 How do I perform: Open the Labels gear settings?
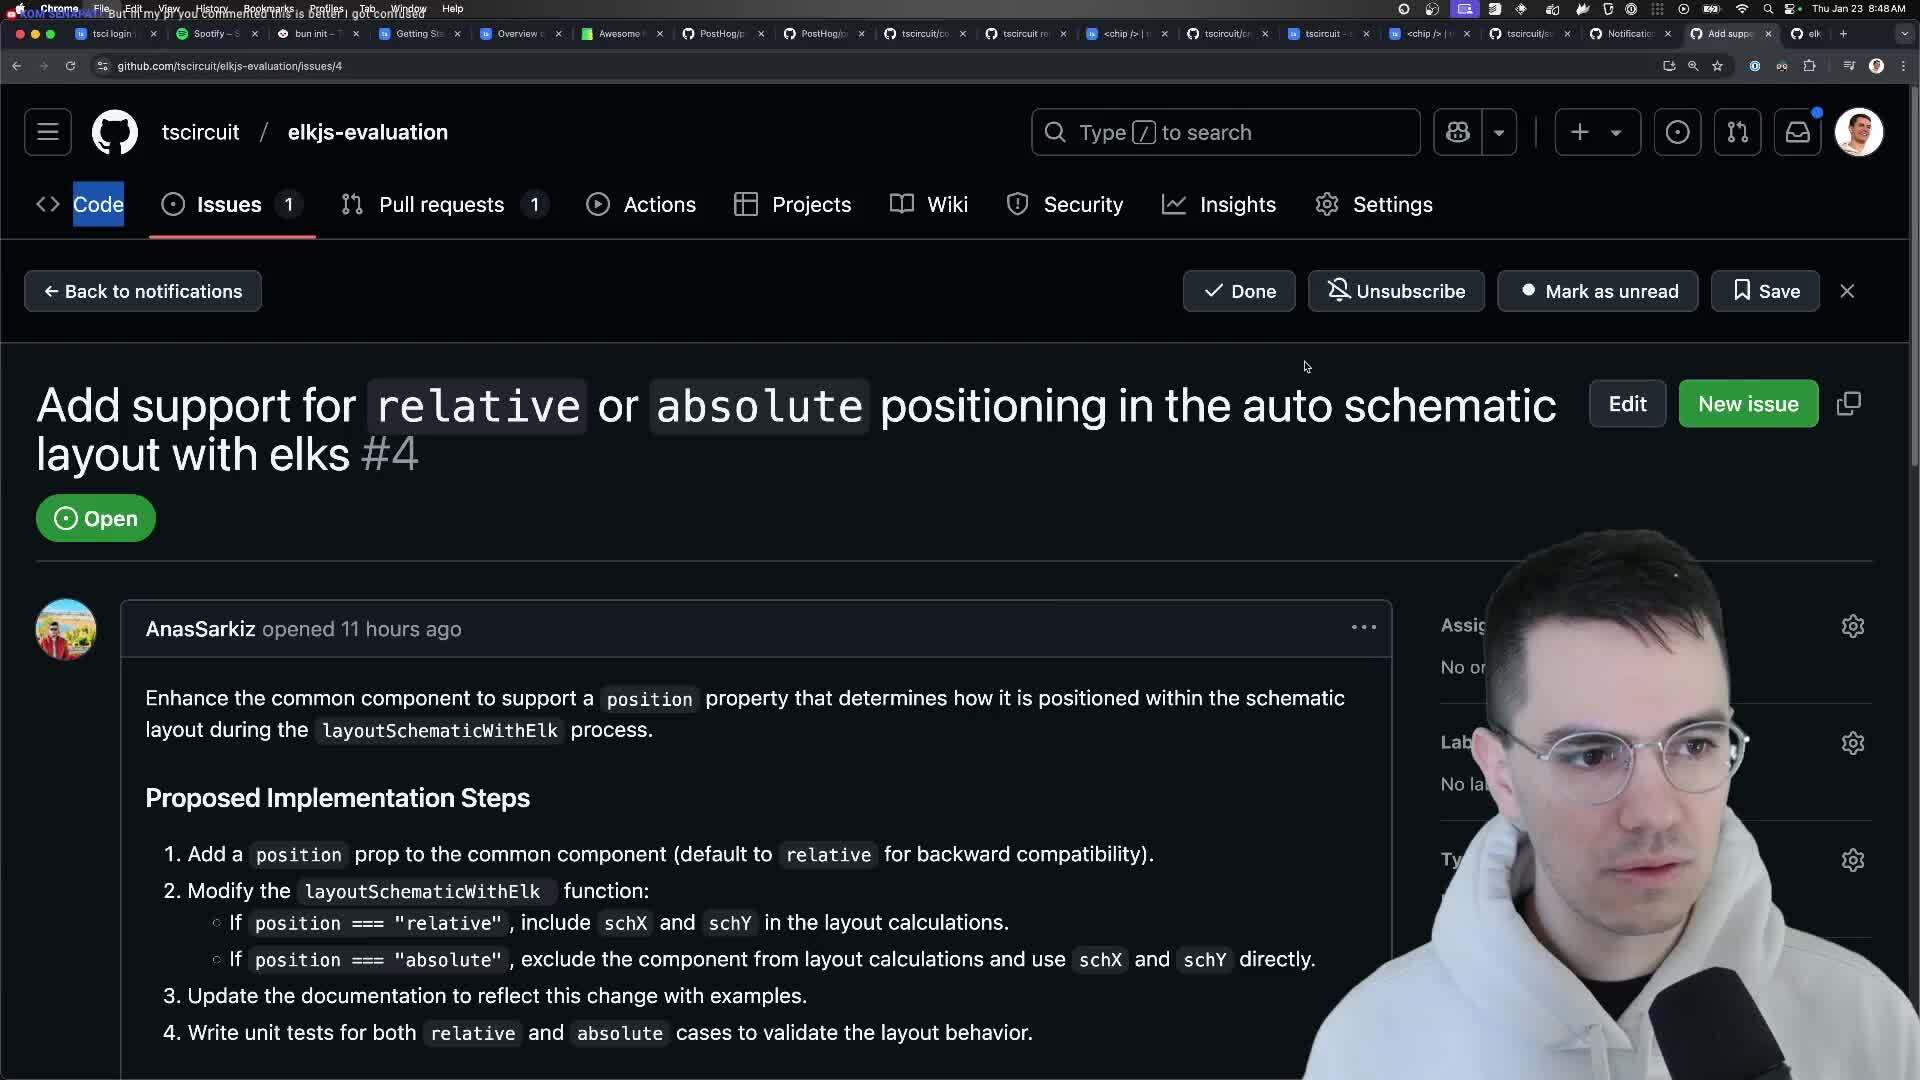1852,743
